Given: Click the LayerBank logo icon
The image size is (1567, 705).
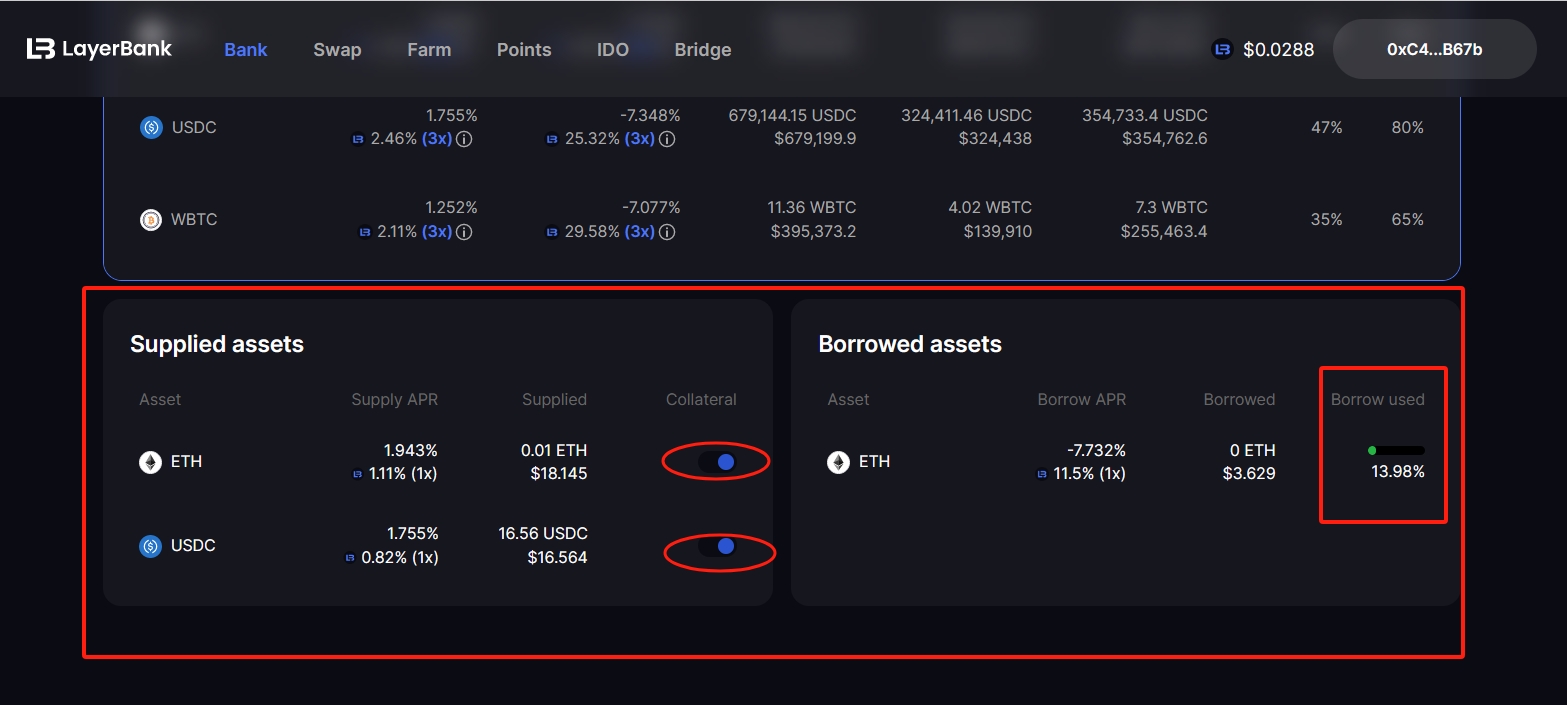Looking at the screenshot, I should click(x=40, y=49).
